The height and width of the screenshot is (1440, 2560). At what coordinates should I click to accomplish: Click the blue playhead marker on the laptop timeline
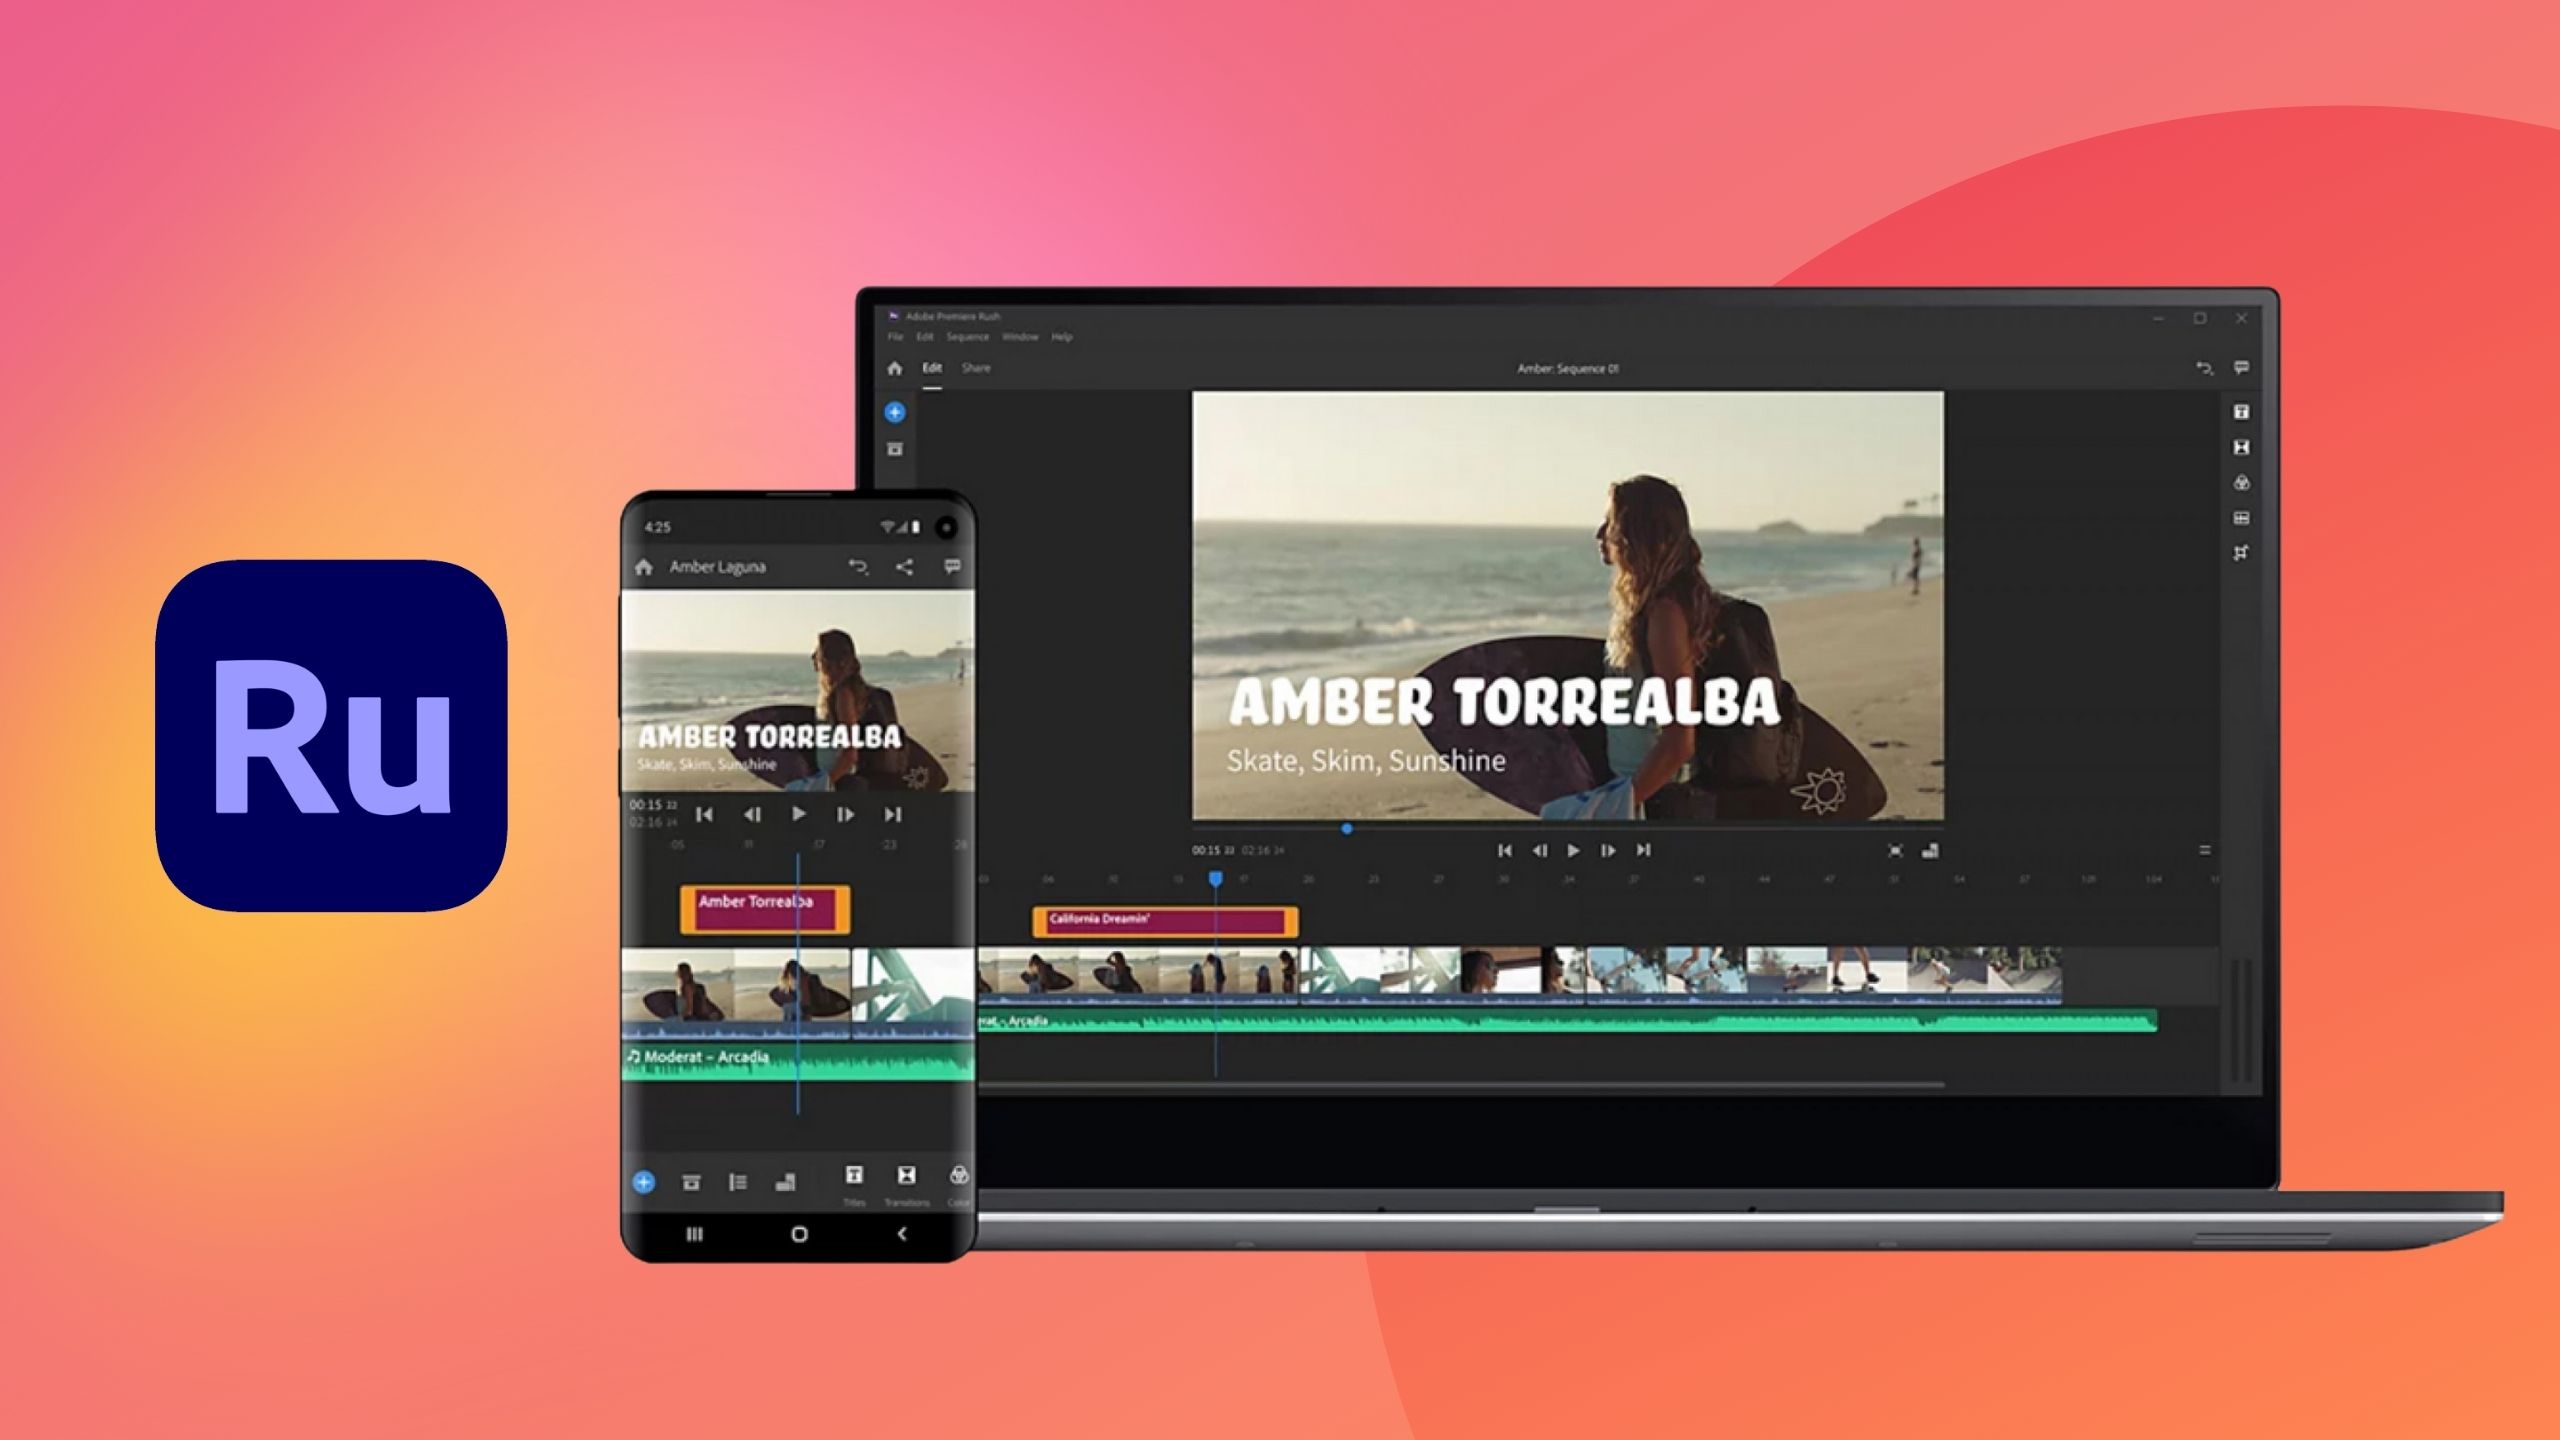pos(1215,878)
